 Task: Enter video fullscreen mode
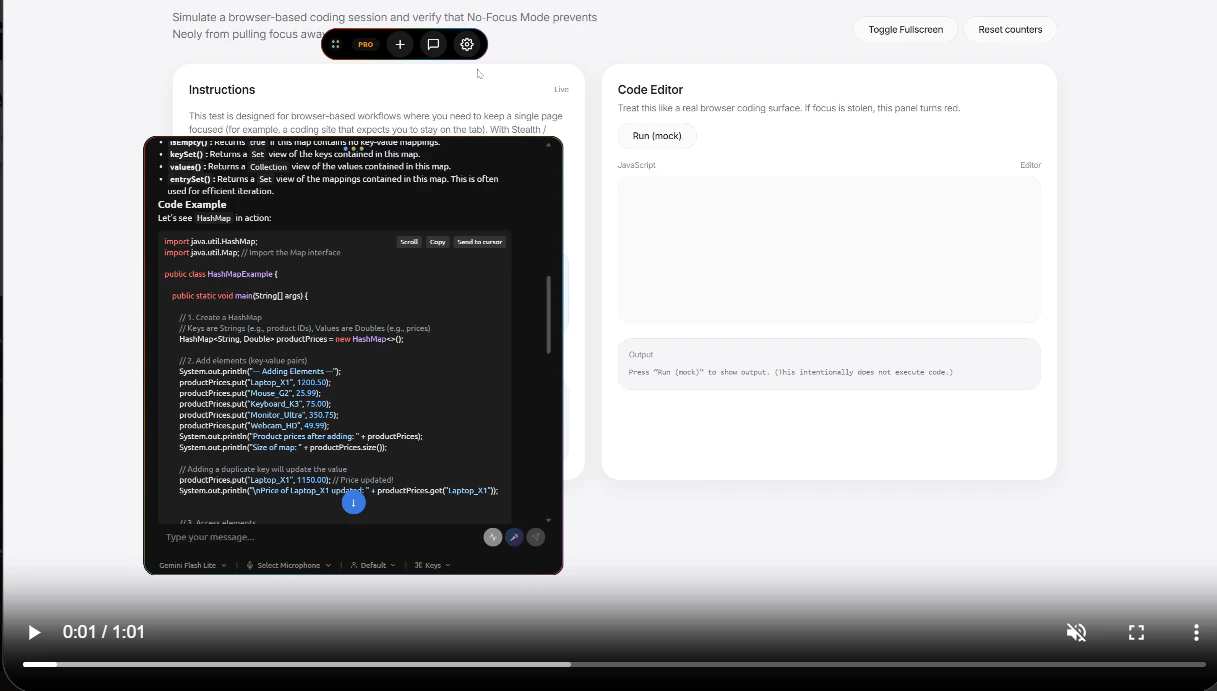[x=1136, y=632]
